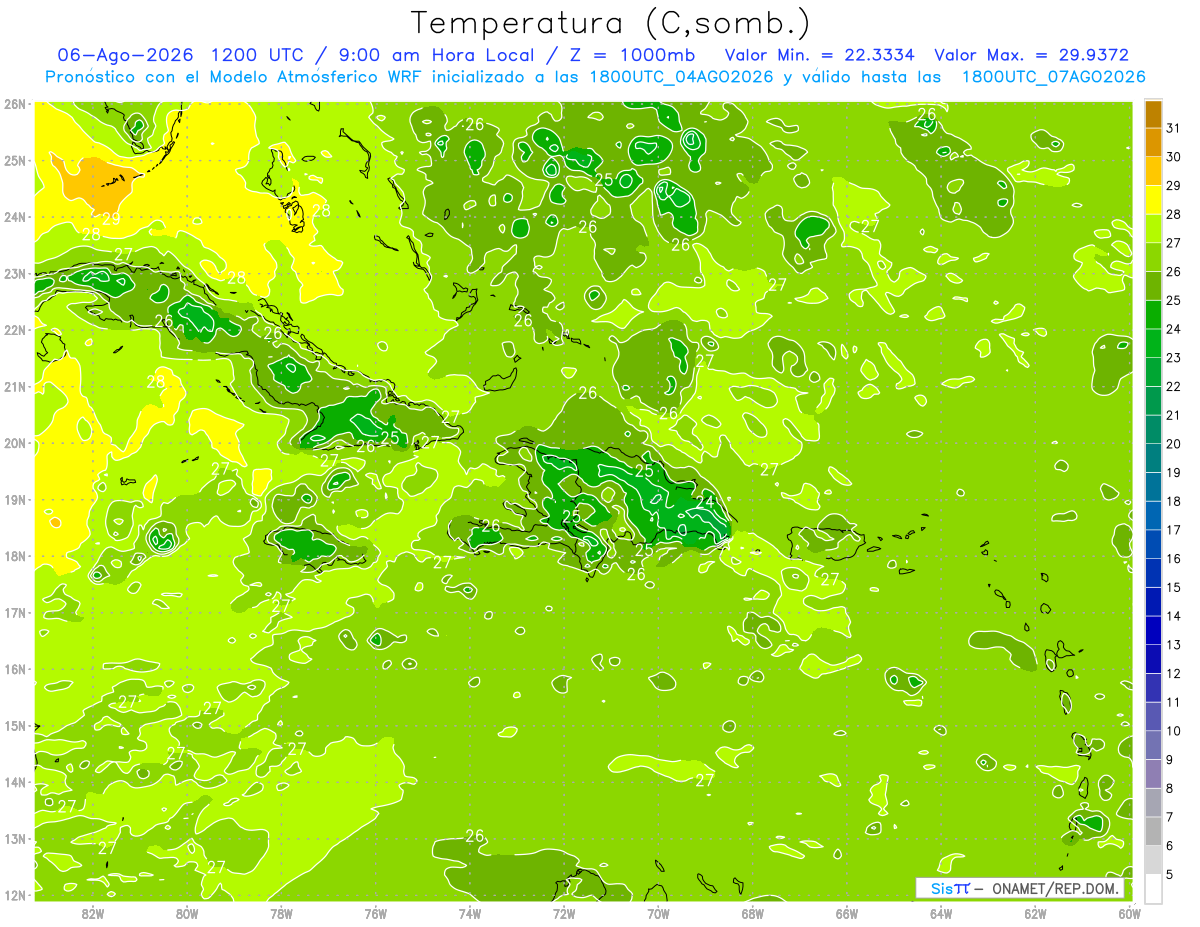This screenshot has width=1200, height=927.
Task: Click the "20N" latitude label
Action: 15,443
